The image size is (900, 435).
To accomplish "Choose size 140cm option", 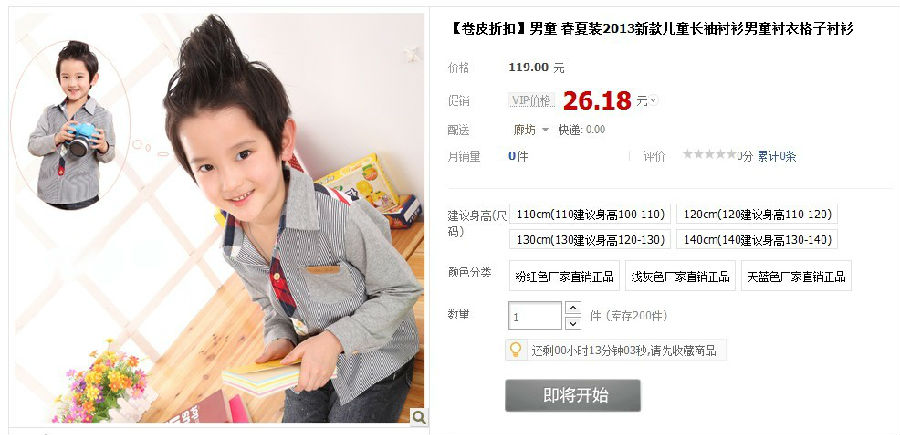I will 757,239.
